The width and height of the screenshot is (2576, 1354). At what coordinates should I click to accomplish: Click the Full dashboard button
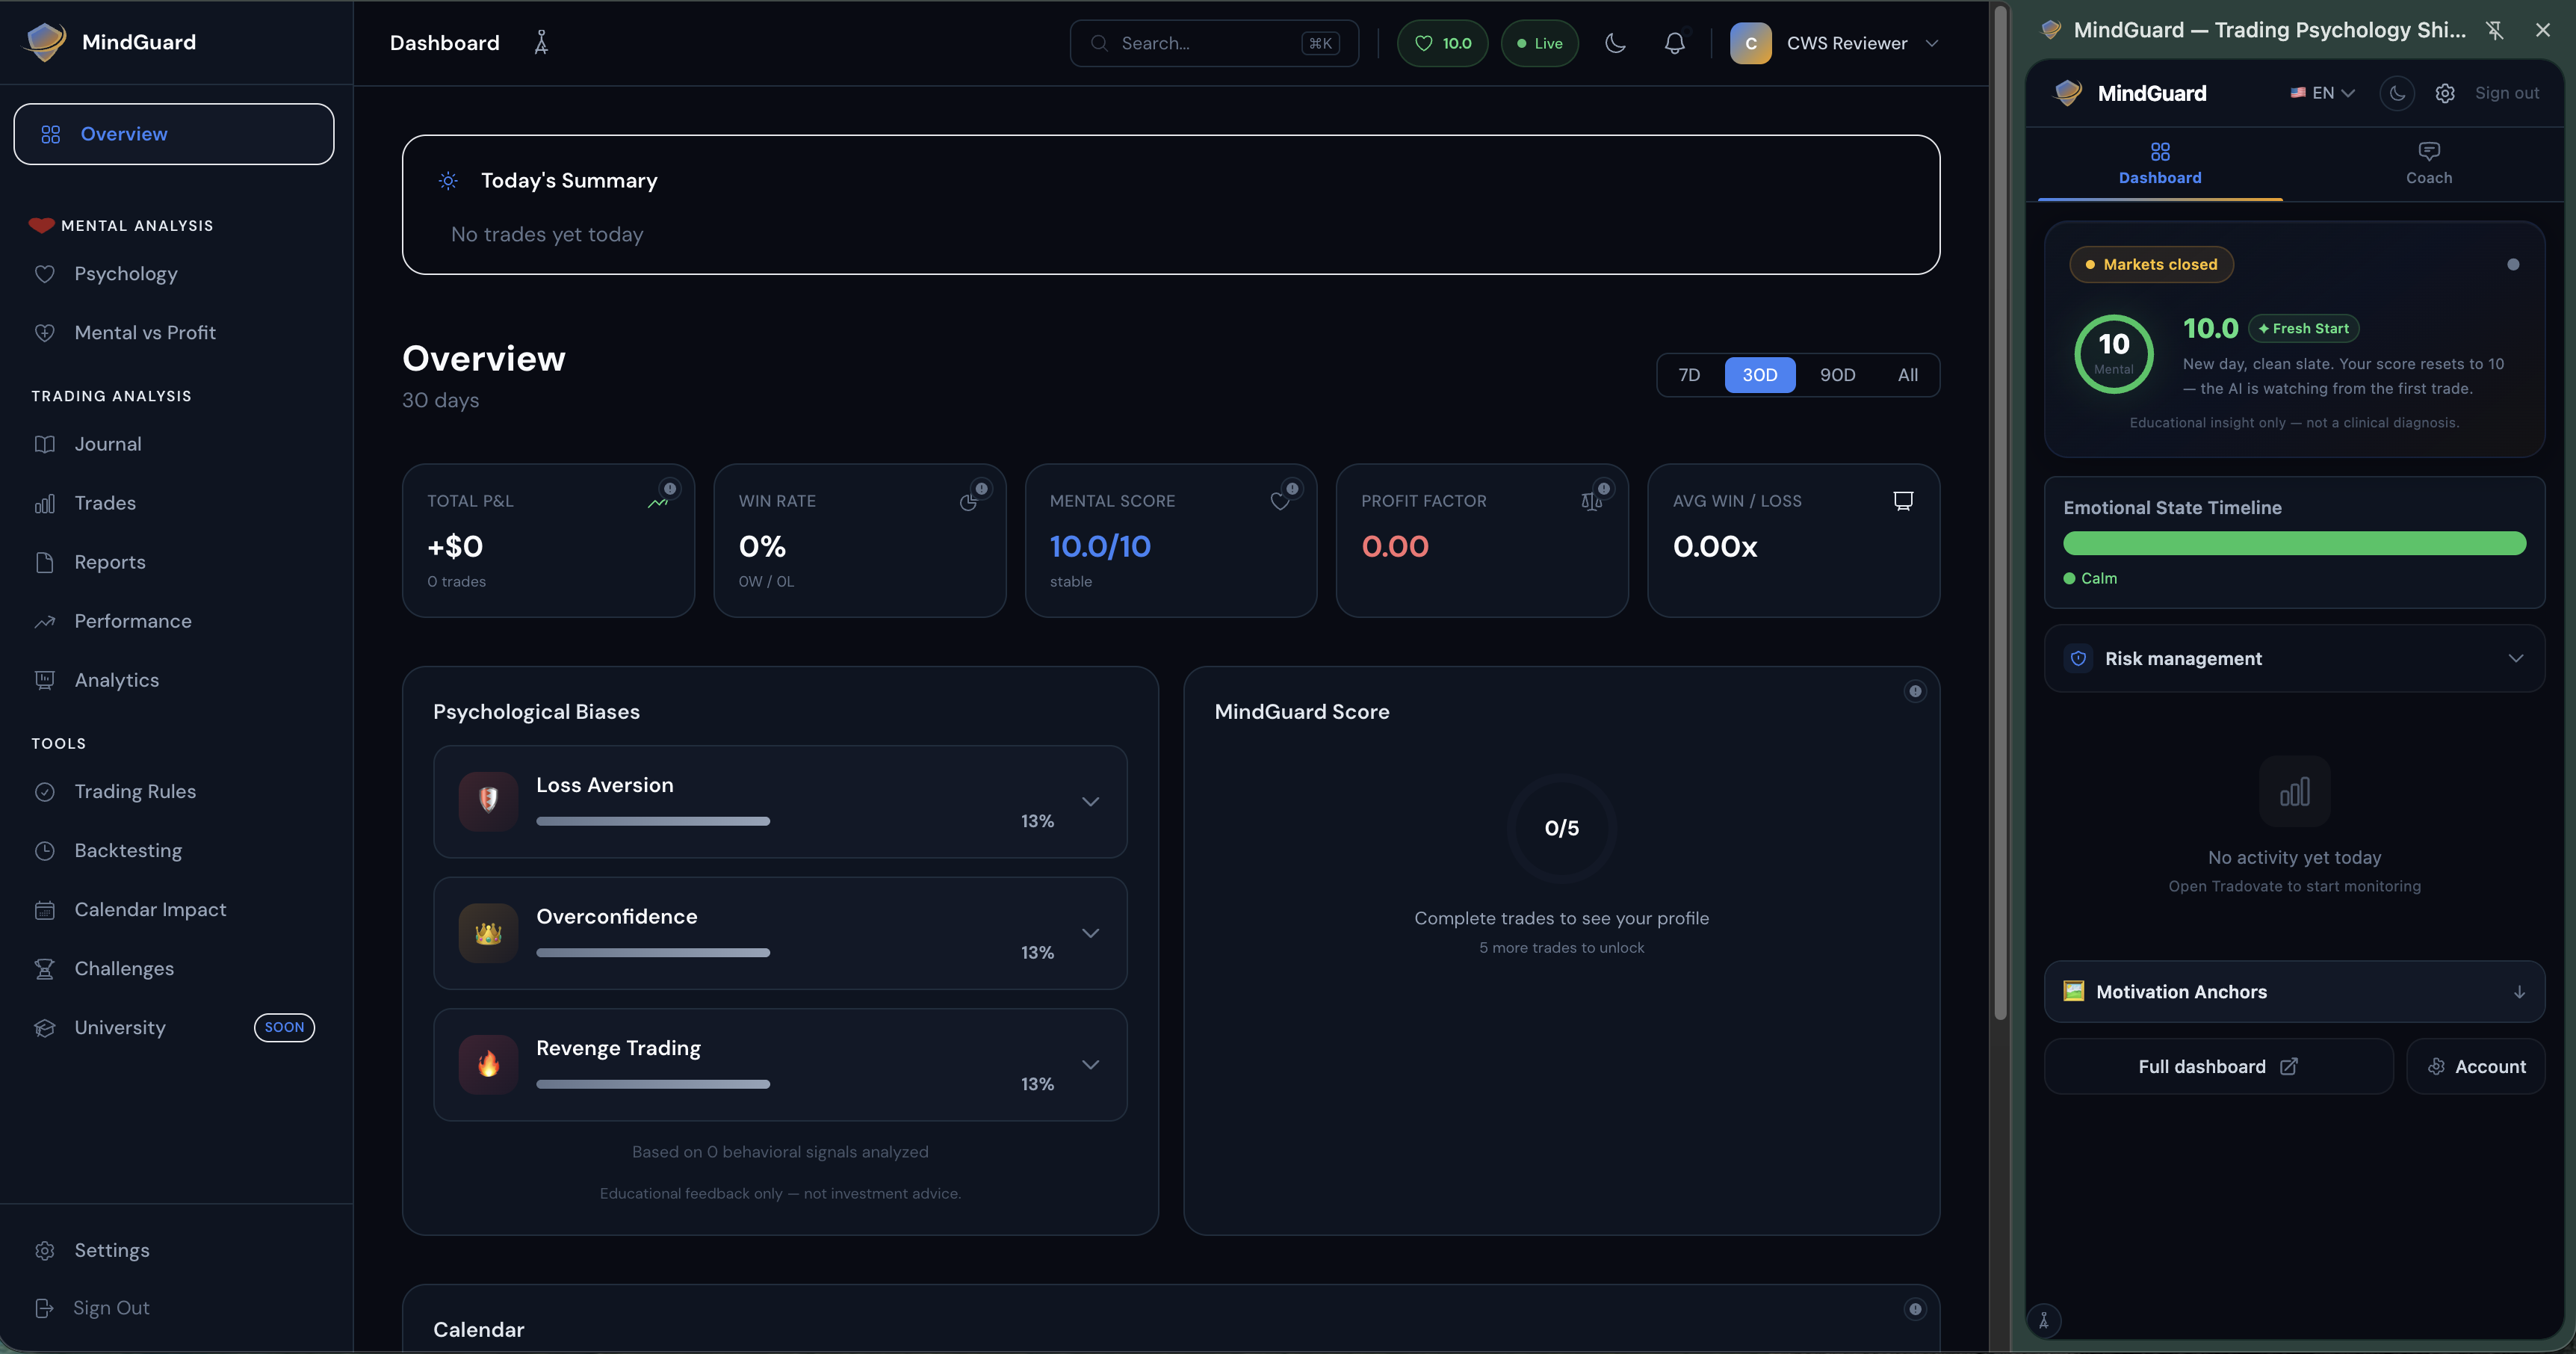click(2217, 1067)
